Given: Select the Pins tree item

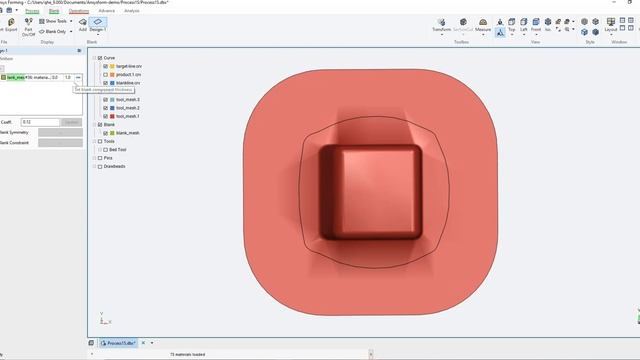Looking at the screenshot, I should tap(108, 158).
